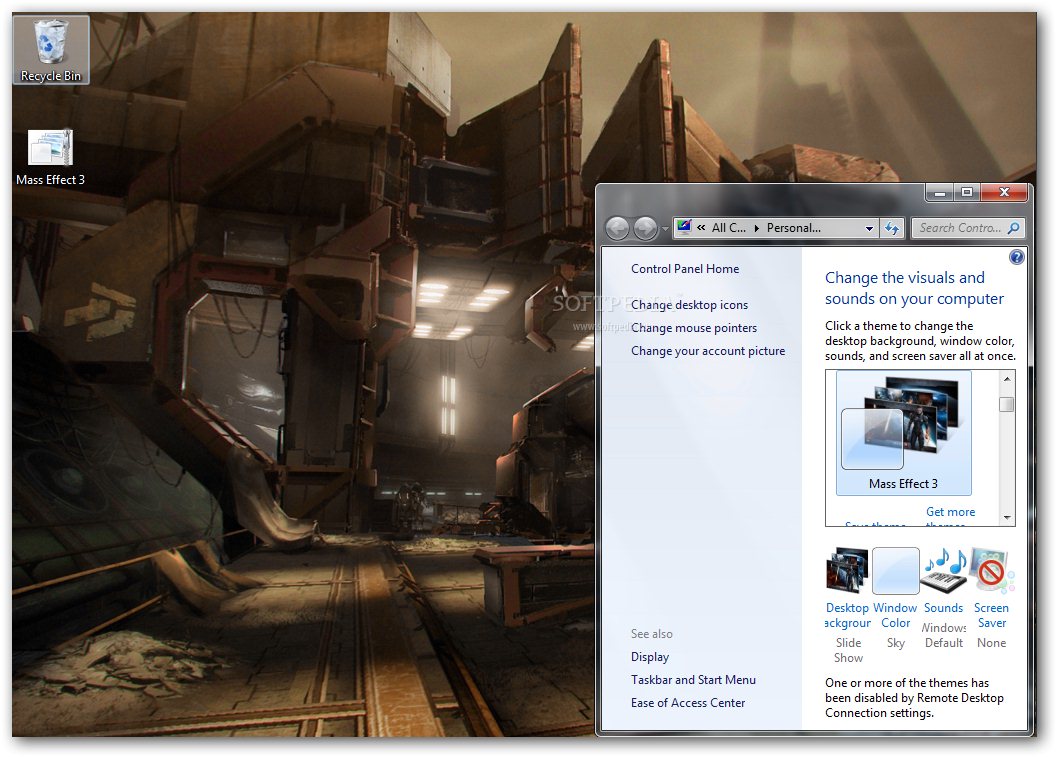The image size is (1057, 757).
Task: Click the See also label
Action: click(651, 634)
